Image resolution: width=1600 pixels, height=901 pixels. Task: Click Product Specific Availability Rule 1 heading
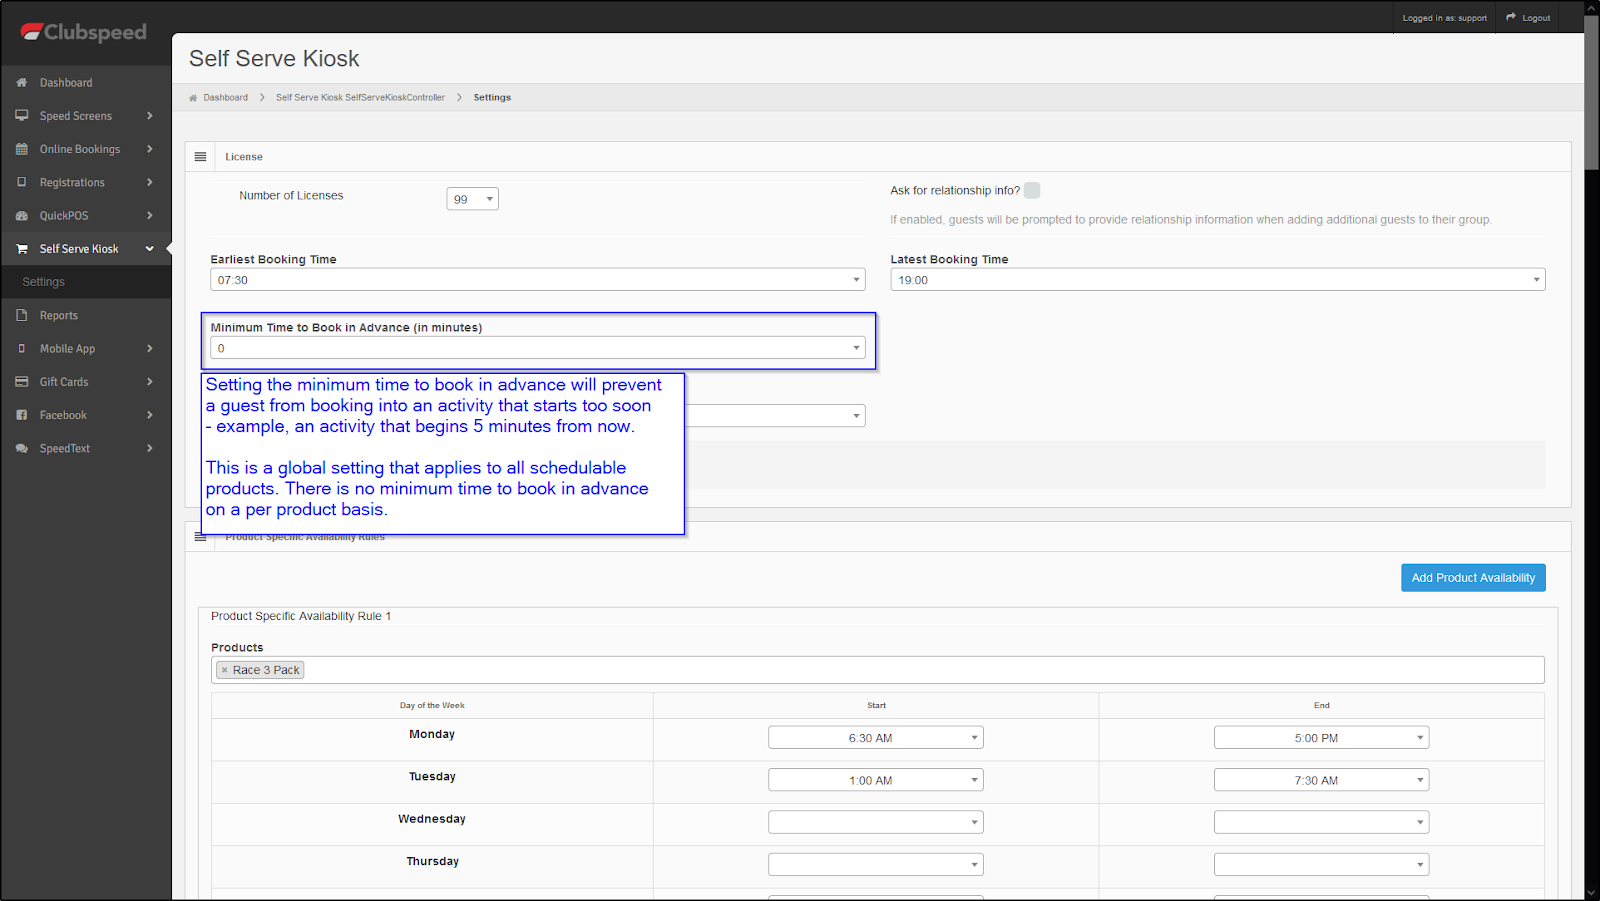(x=301, y=616)
